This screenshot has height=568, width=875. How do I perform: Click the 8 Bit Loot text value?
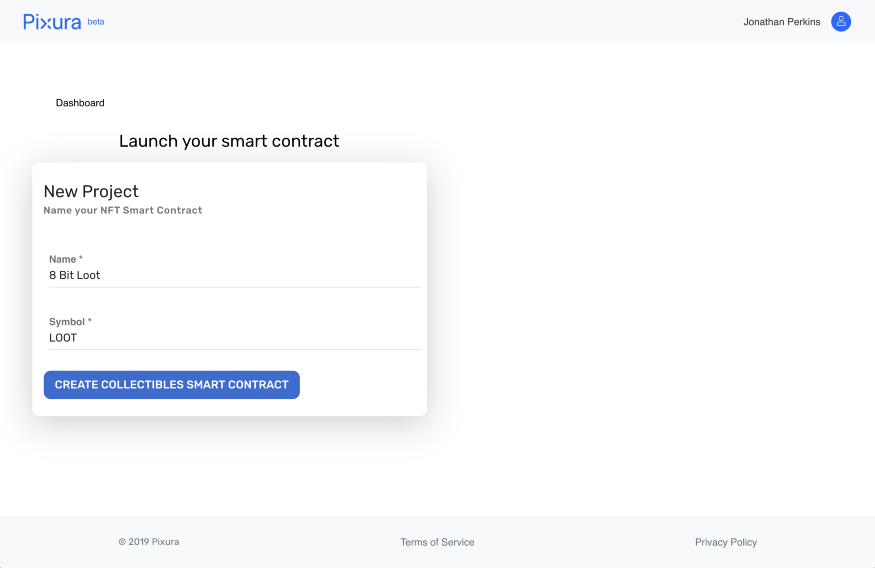[x=75, y=275]
